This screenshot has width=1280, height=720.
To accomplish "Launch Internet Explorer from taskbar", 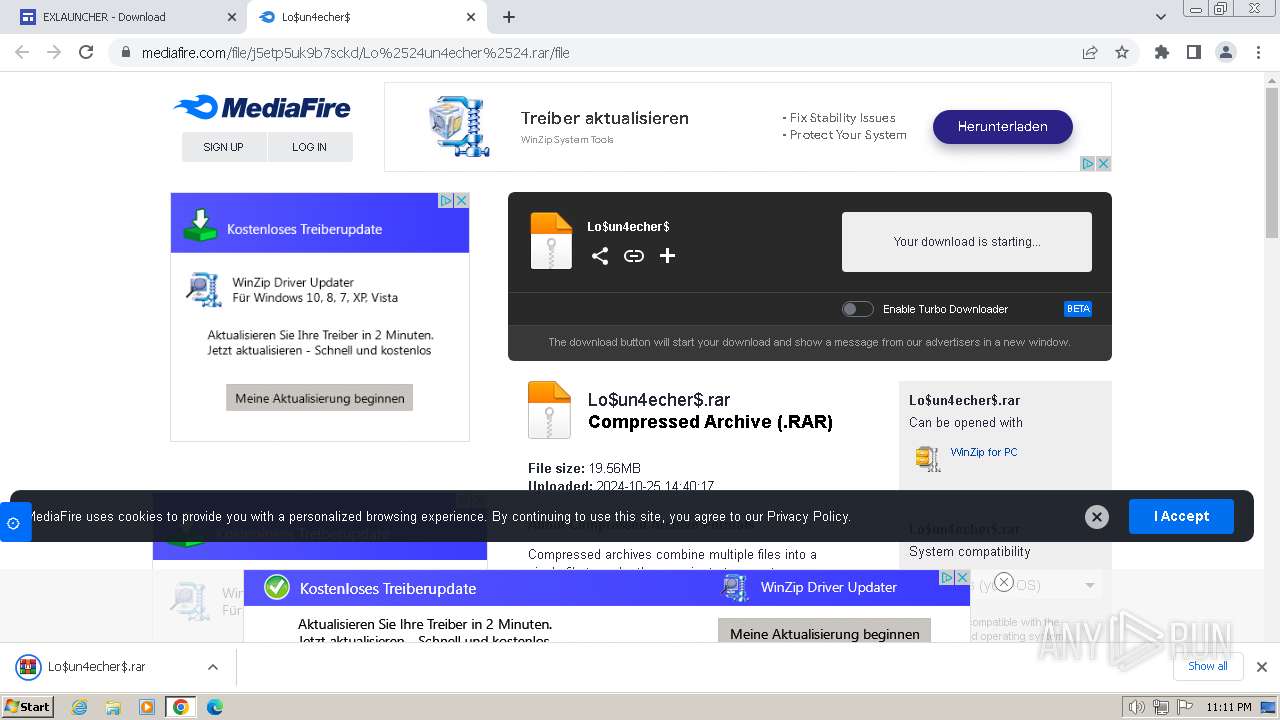I will (x=80, y=707).
